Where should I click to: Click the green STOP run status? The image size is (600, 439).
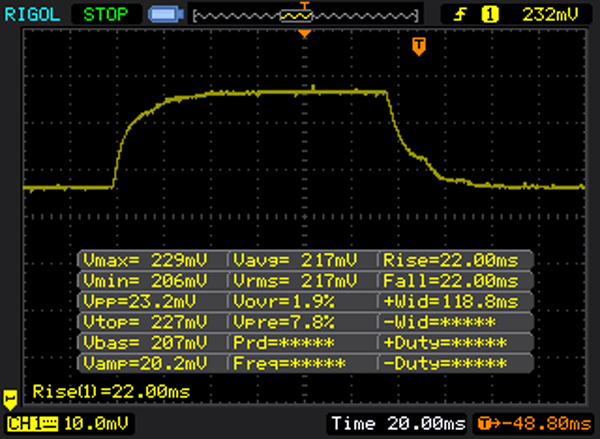(106, 15)
